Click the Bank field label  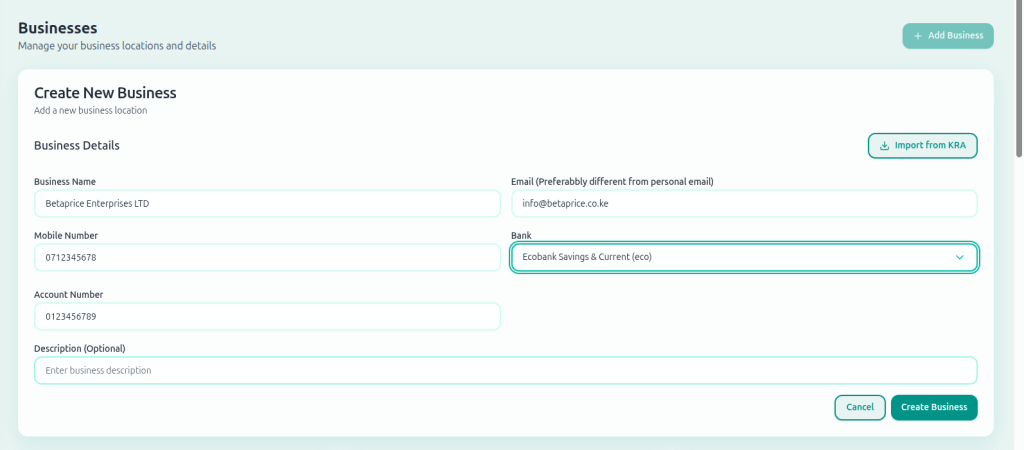(x=521, y=235)
